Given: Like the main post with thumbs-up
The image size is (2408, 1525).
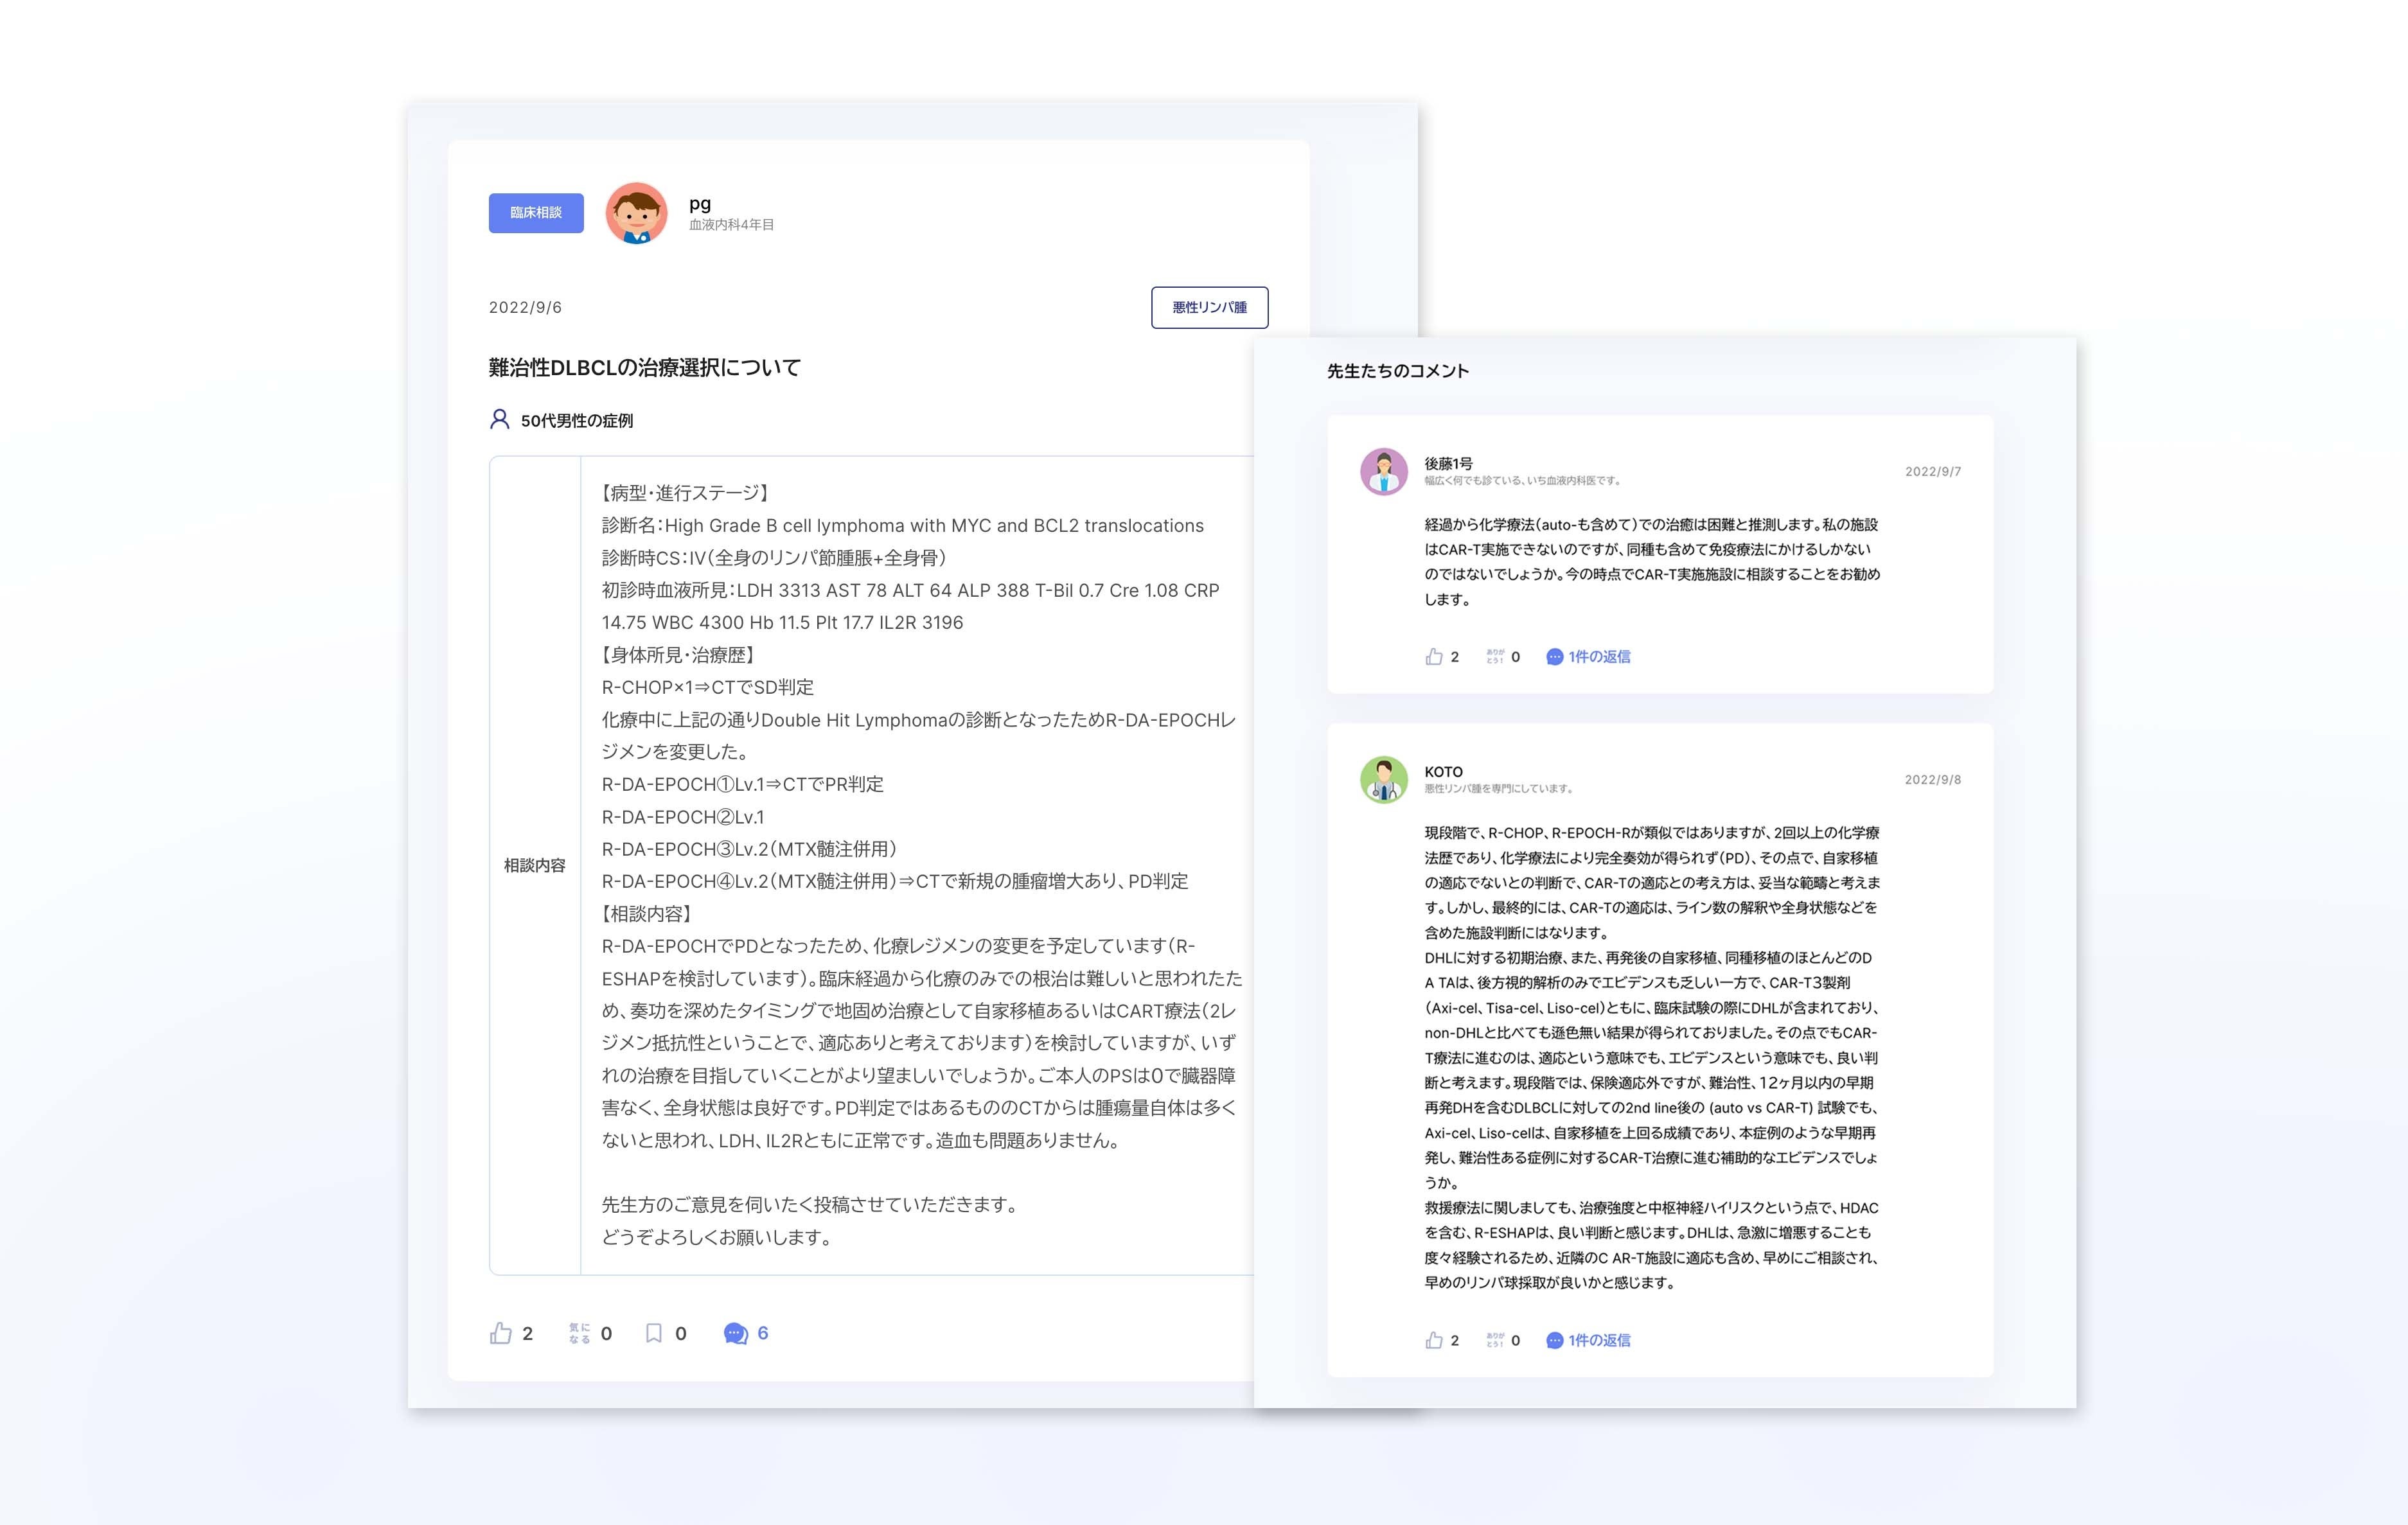Looking at the screenshot, I should click(x=501, y=1333).
